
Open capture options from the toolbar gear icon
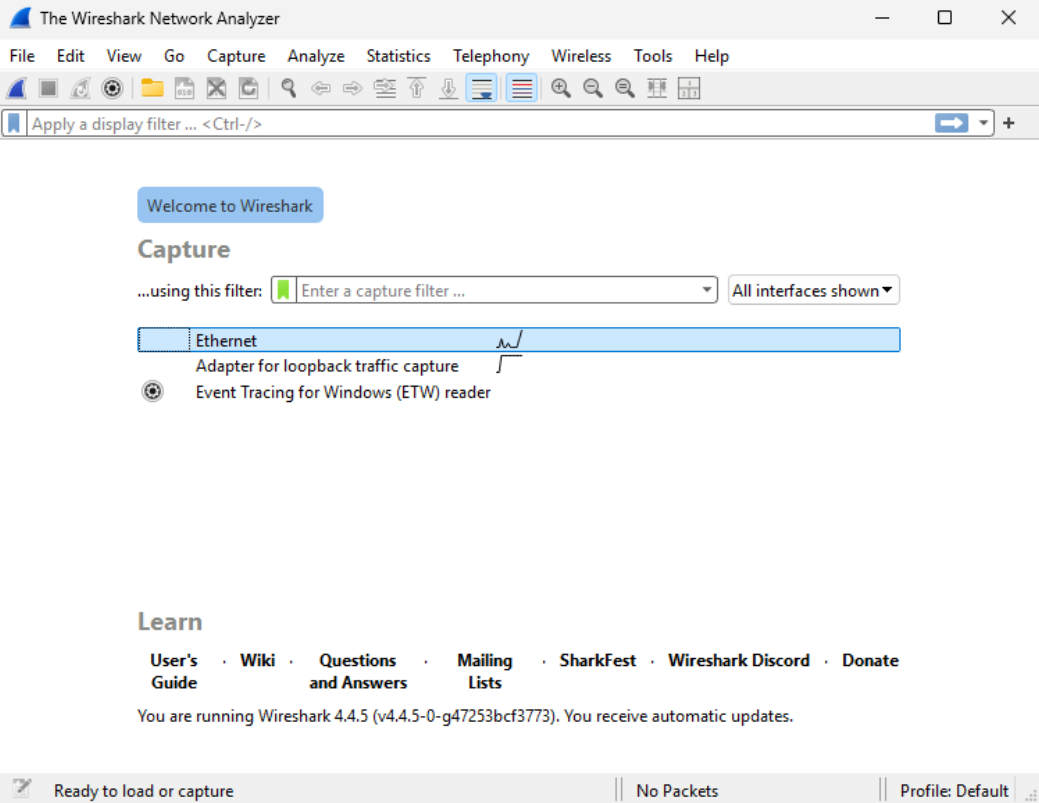click(112, 88)
